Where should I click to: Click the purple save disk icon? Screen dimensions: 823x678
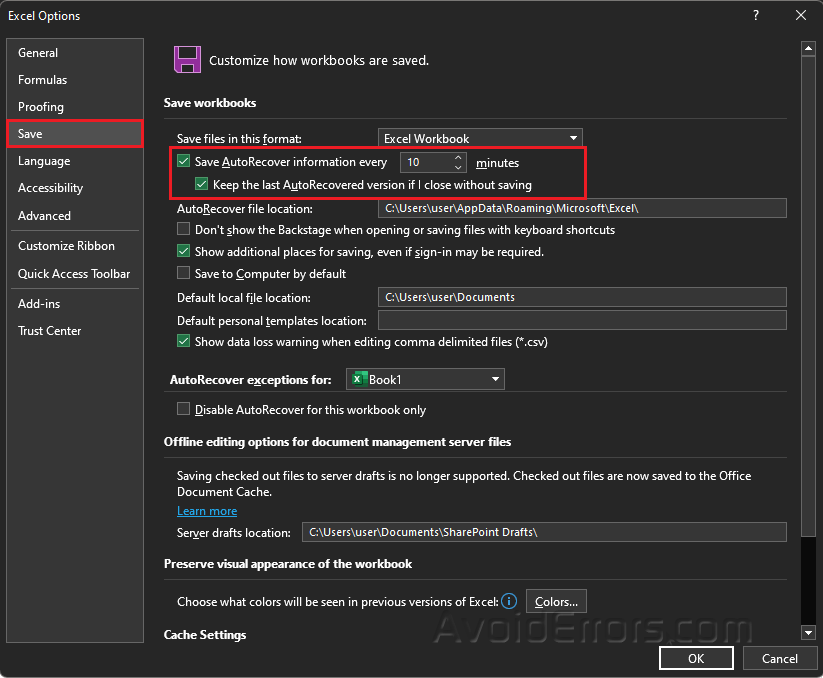point(187,59)
